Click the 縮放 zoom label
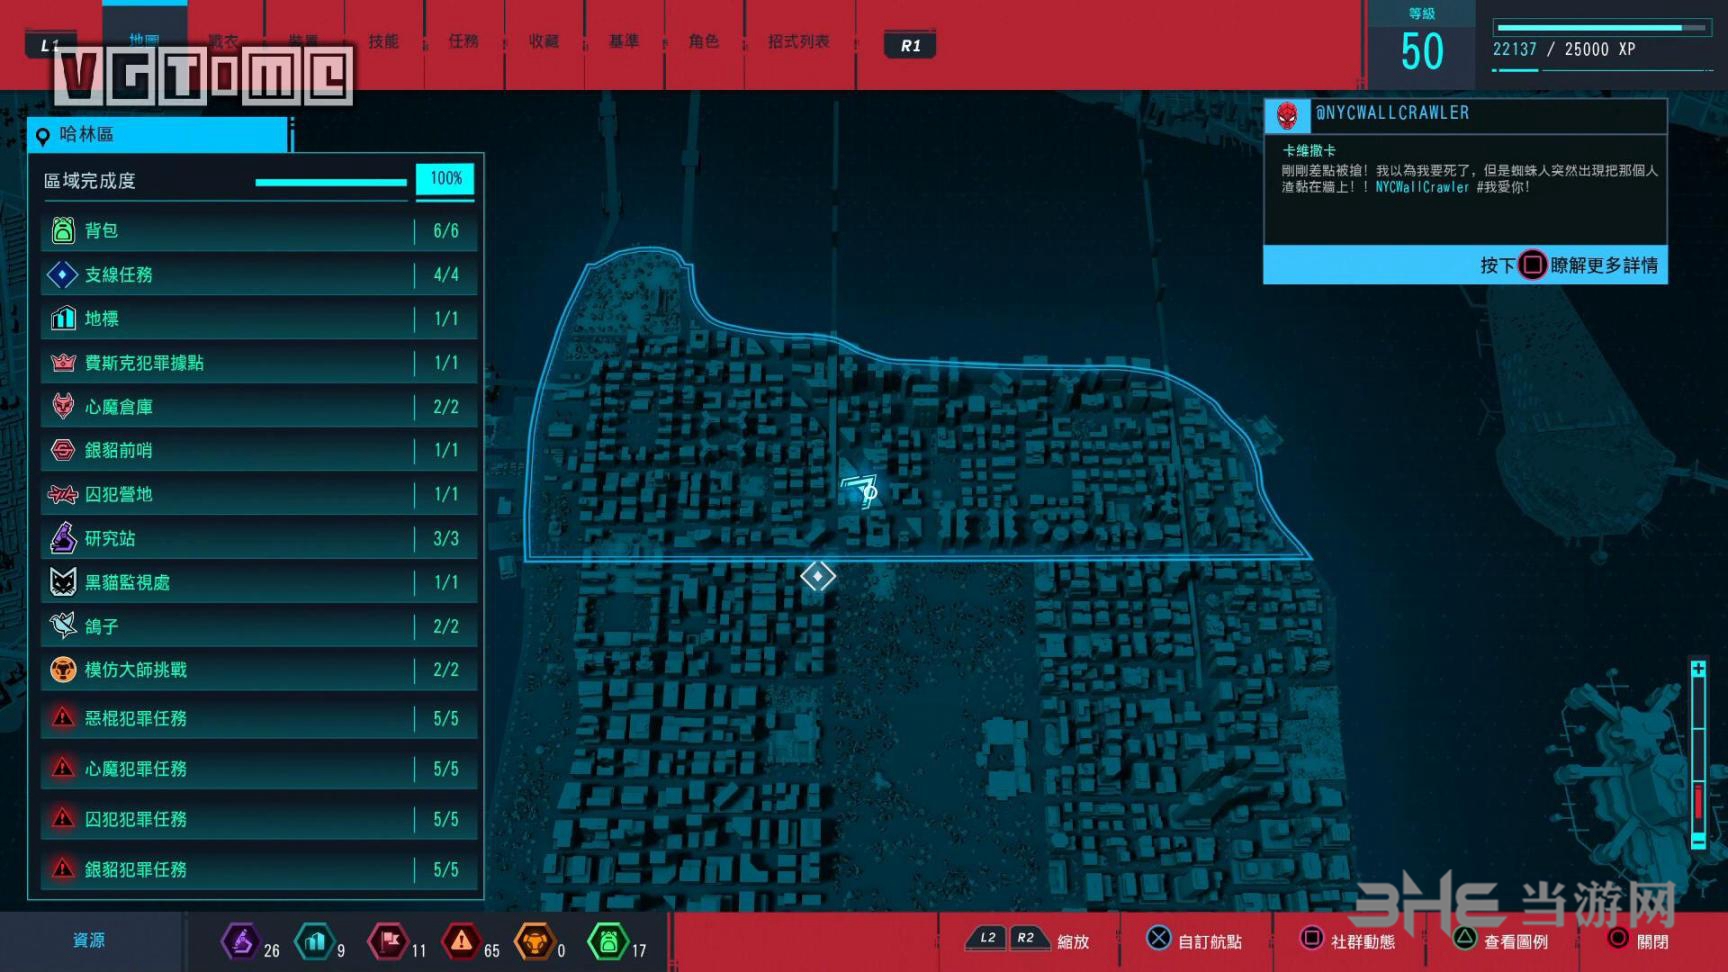The height and width of the screenshot is (972, 1728). 1073,941
